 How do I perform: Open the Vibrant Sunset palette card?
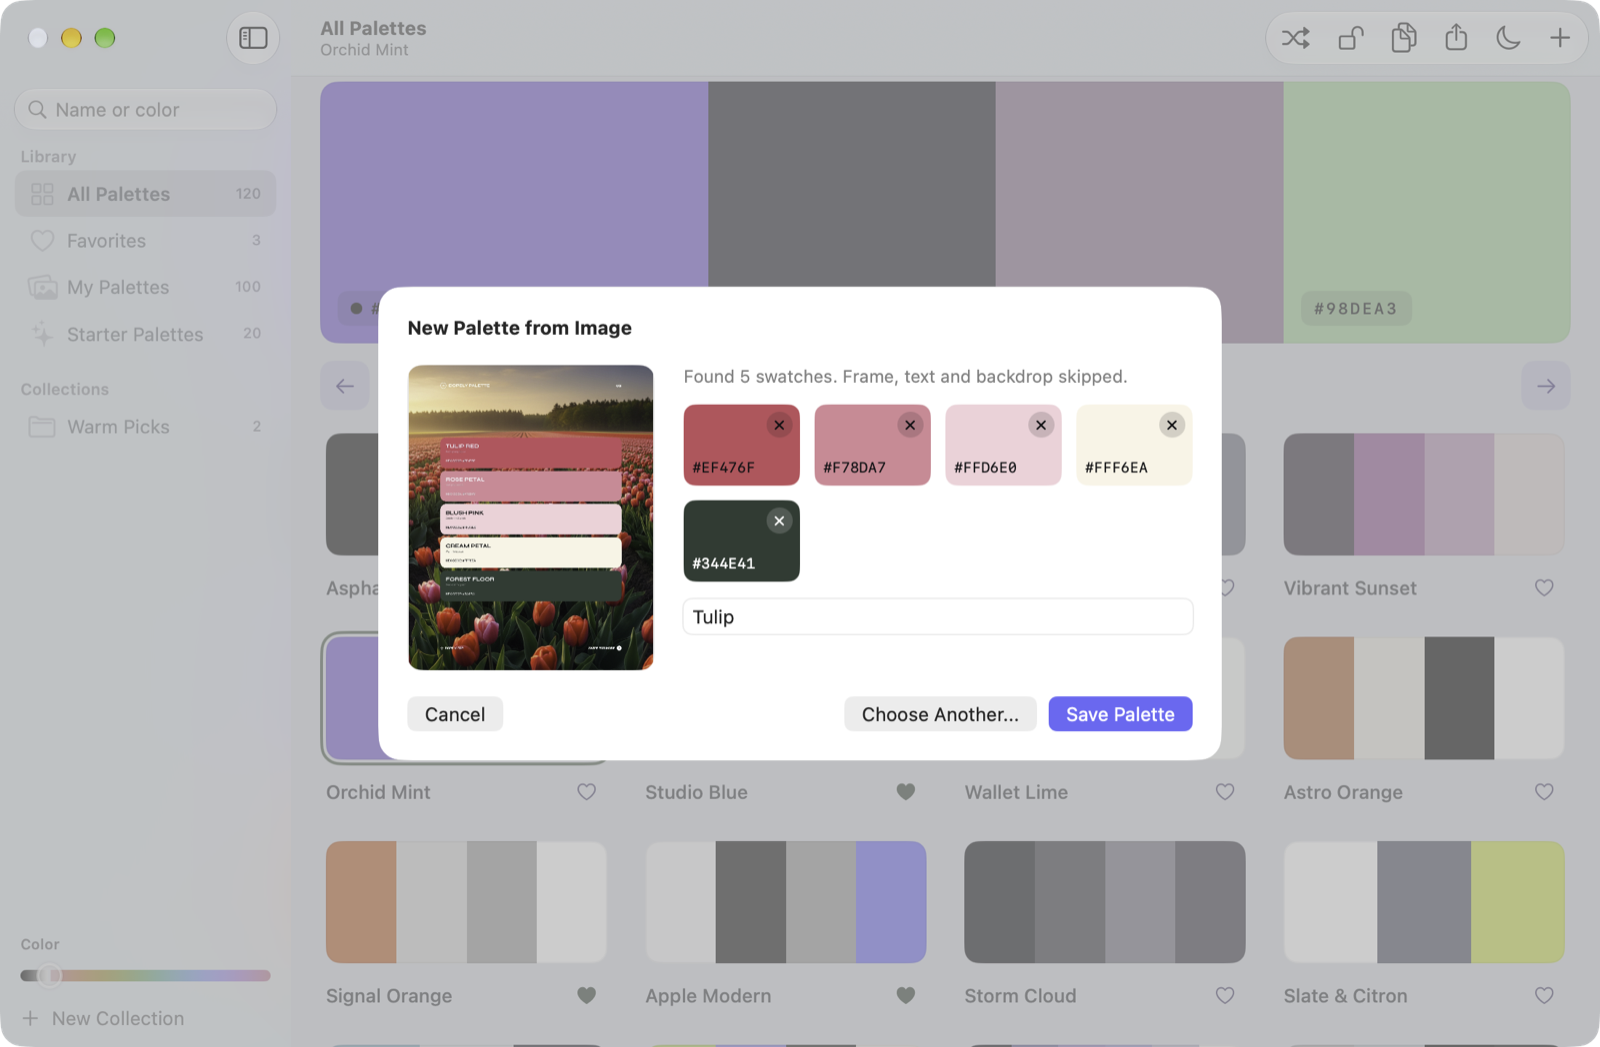[x=1424, y=494]
